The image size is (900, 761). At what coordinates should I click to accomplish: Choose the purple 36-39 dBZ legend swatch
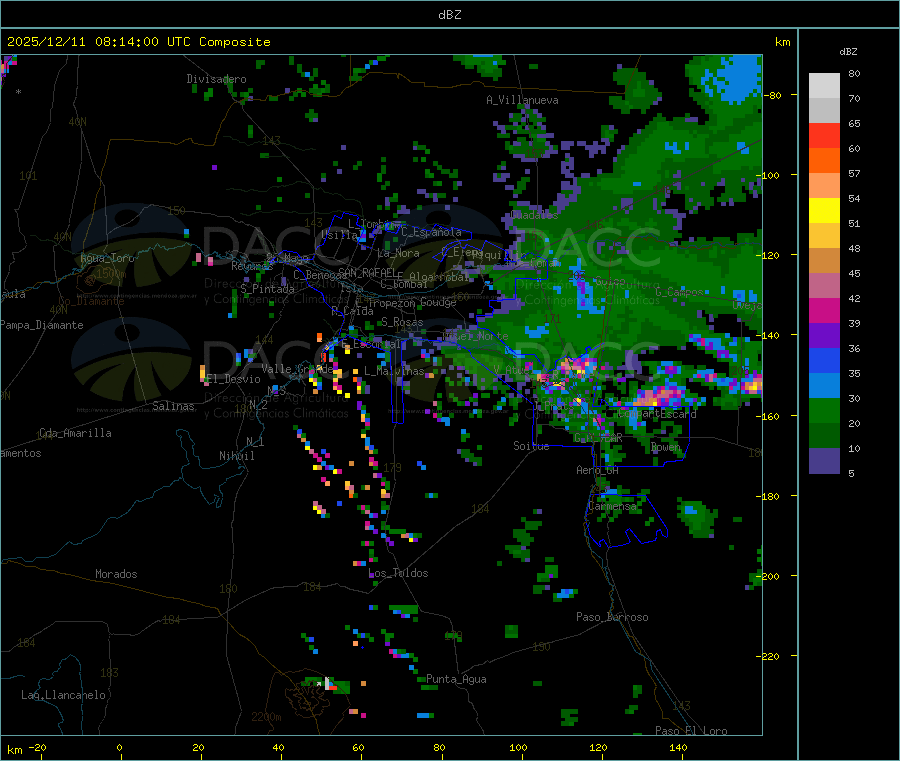[x=824, y=336]
